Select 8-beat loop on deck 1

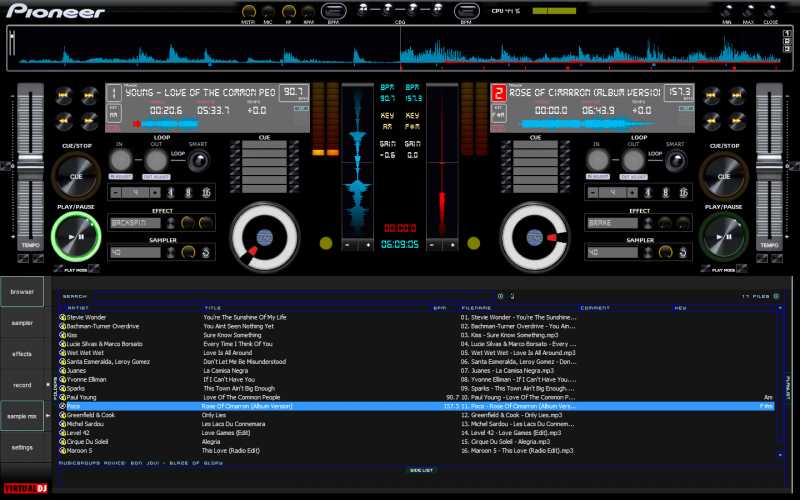[188, 192]
